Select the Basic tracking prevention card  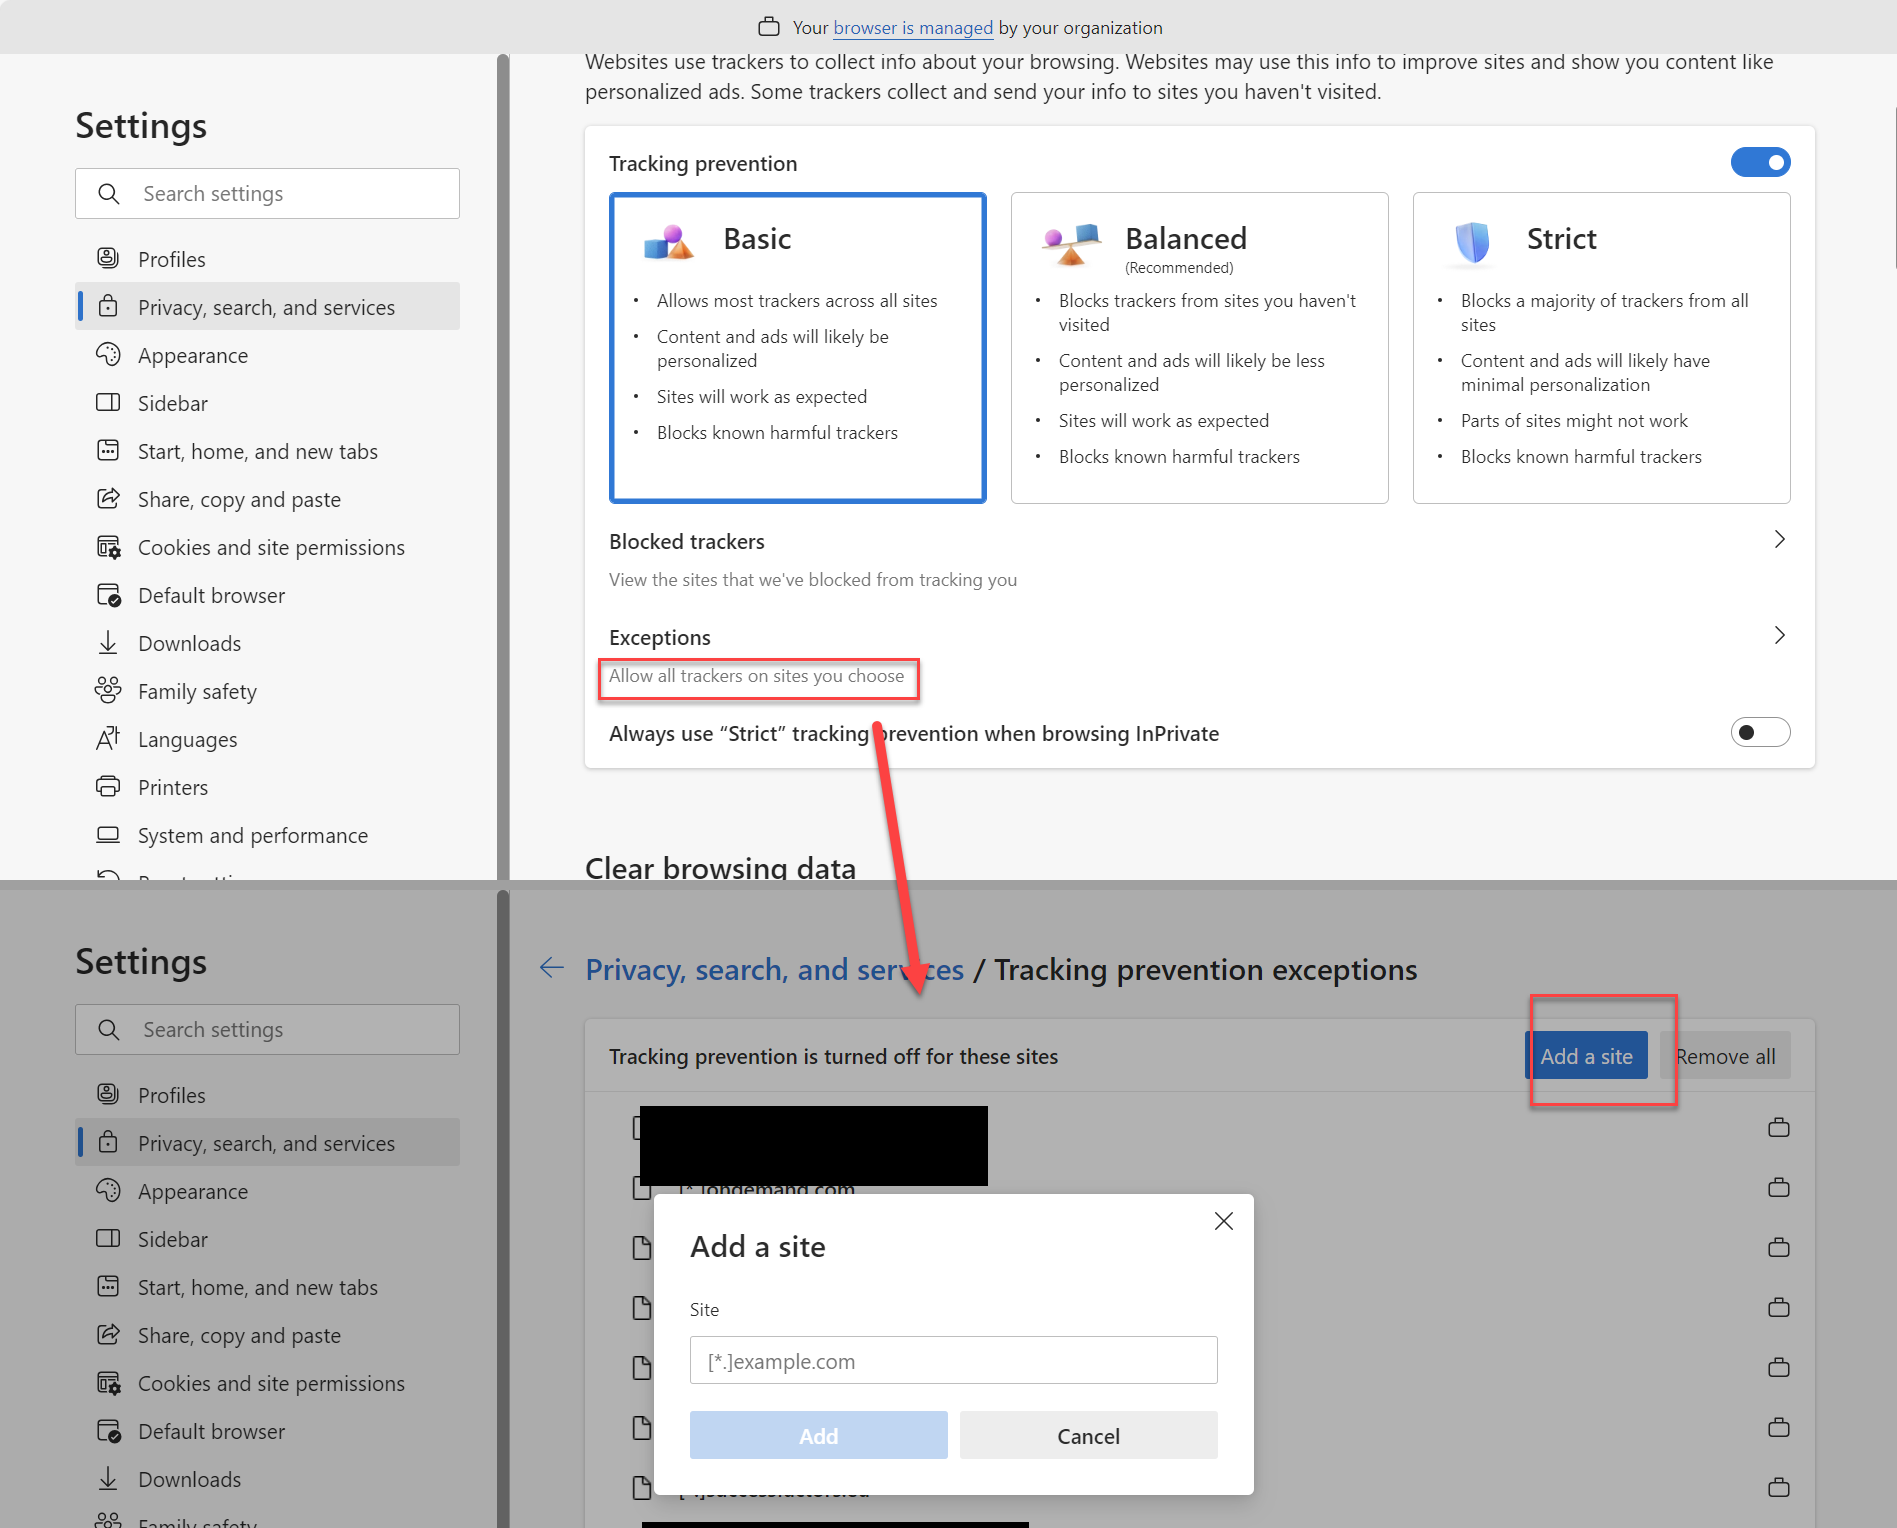pyautogui.click(x=797, y=347)
